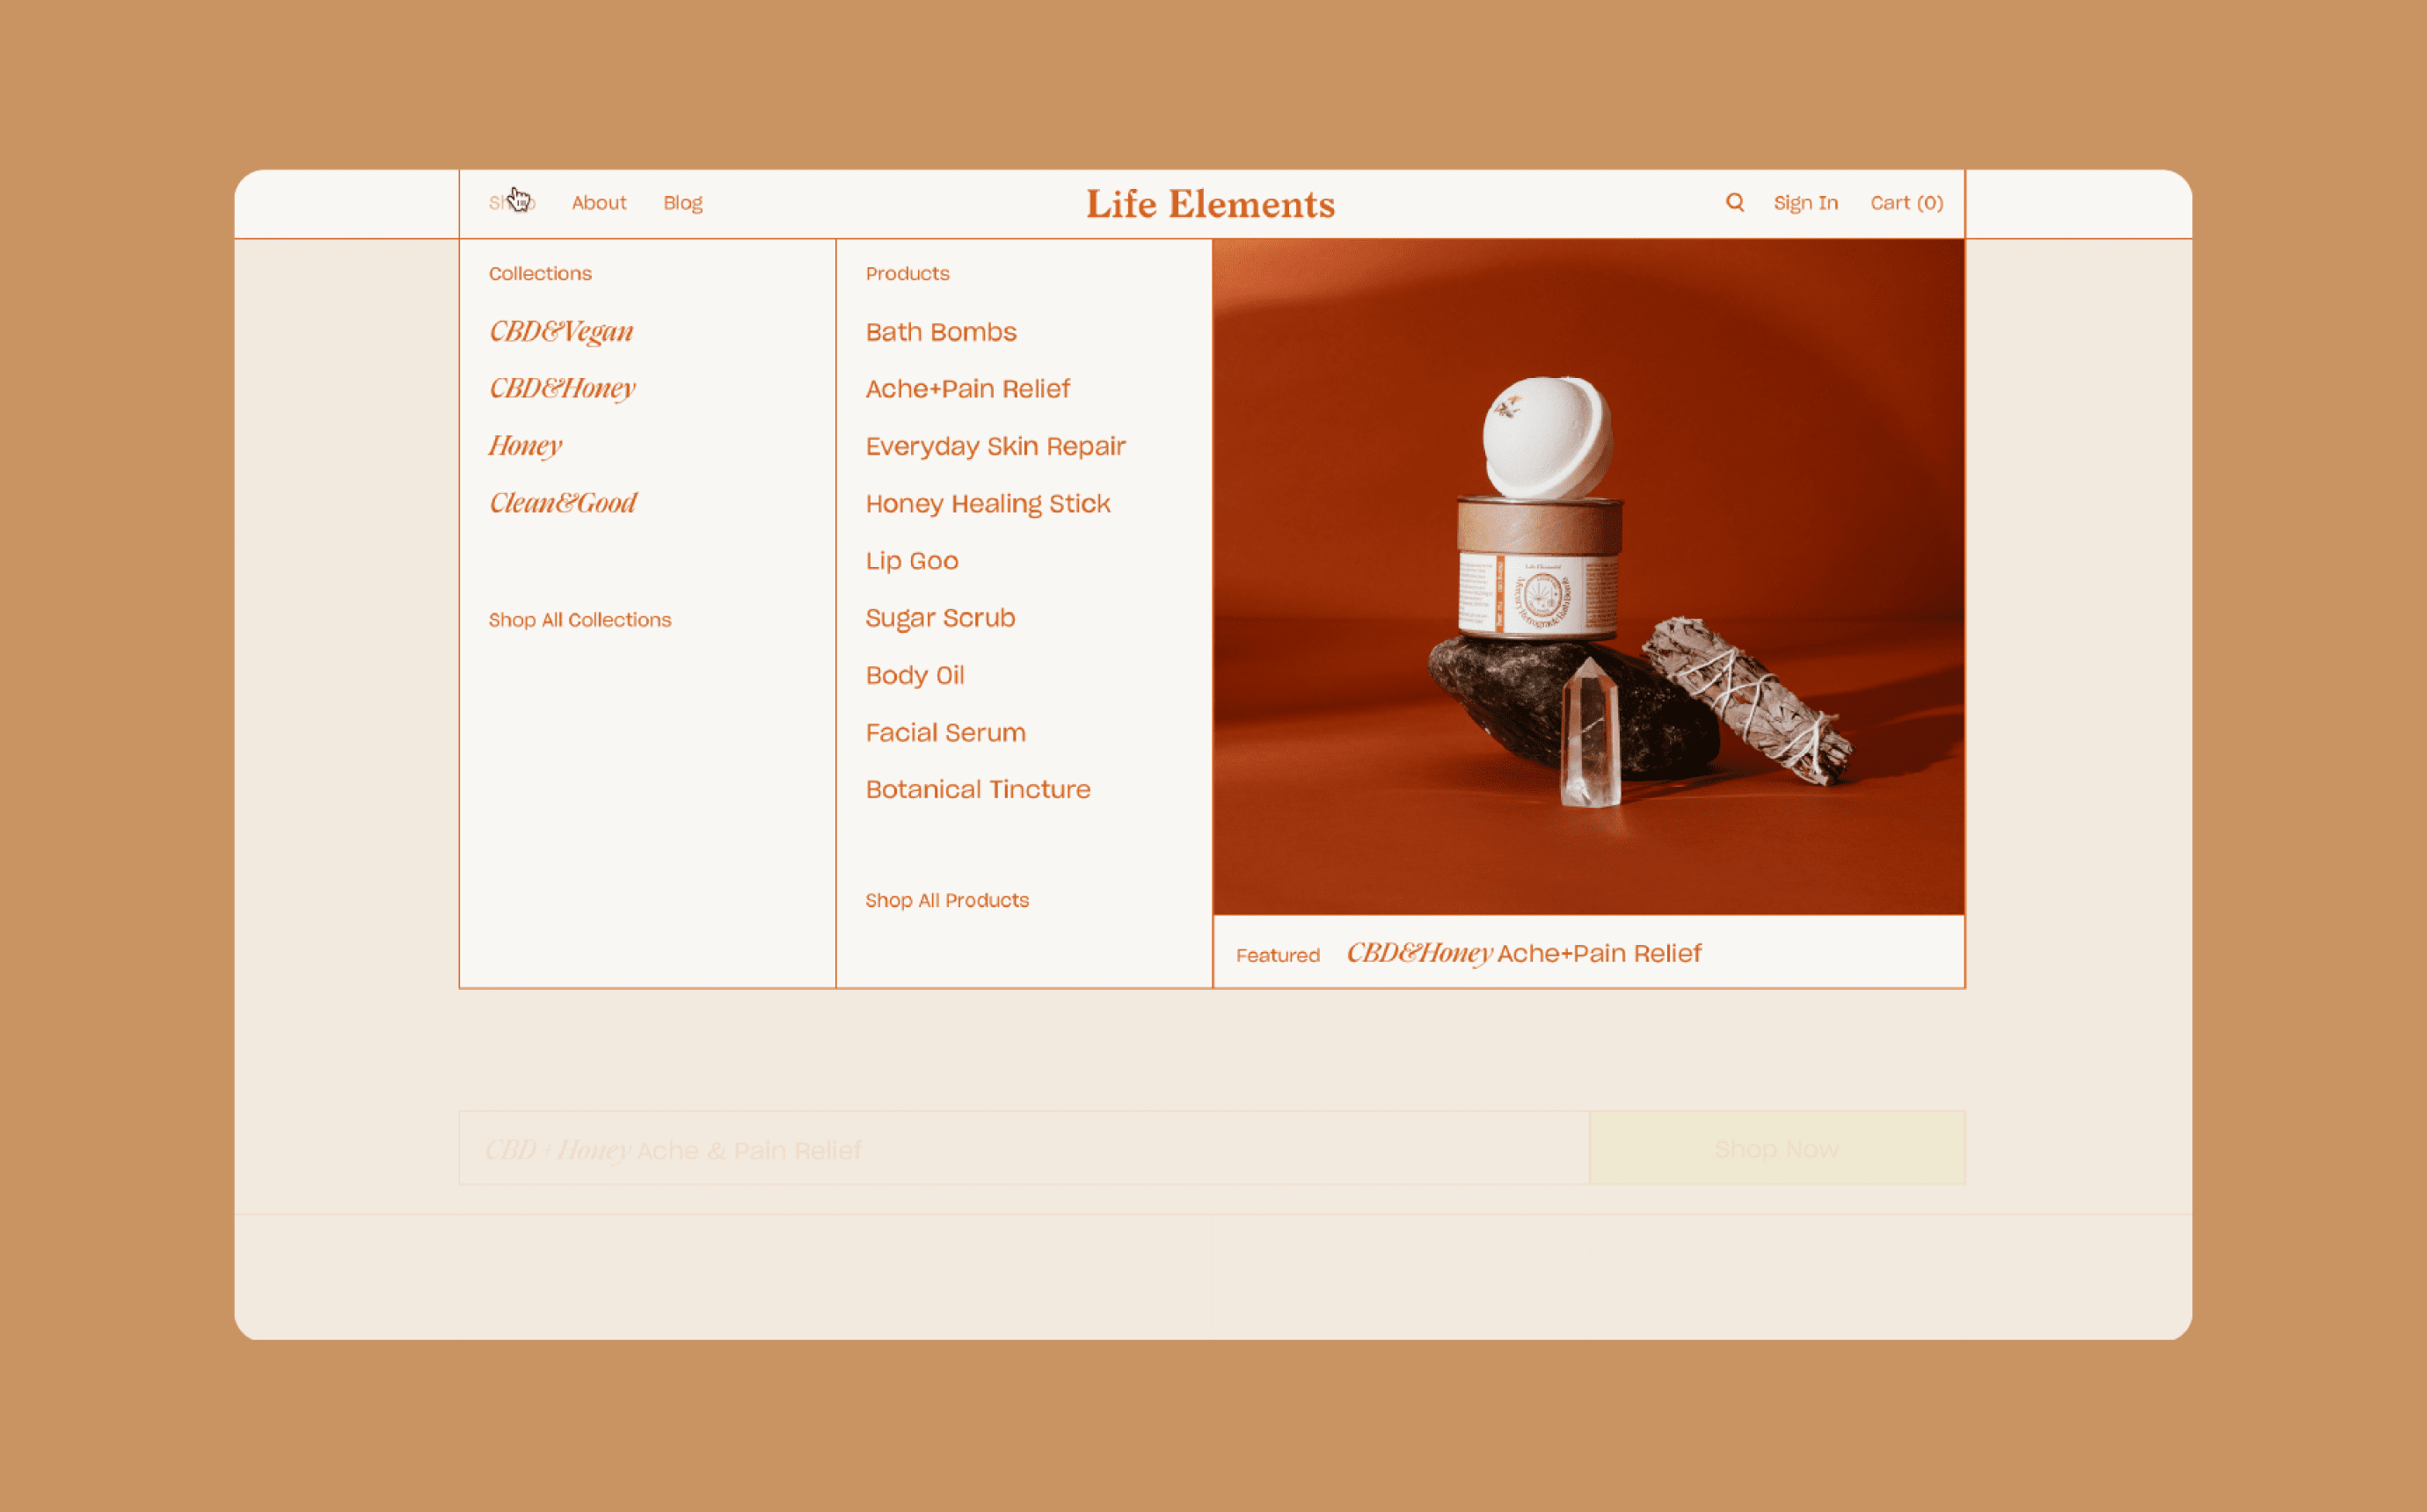Open Everyday Skin Repair product
This screenshot has height=1512, width=2427.
(995, 446)
